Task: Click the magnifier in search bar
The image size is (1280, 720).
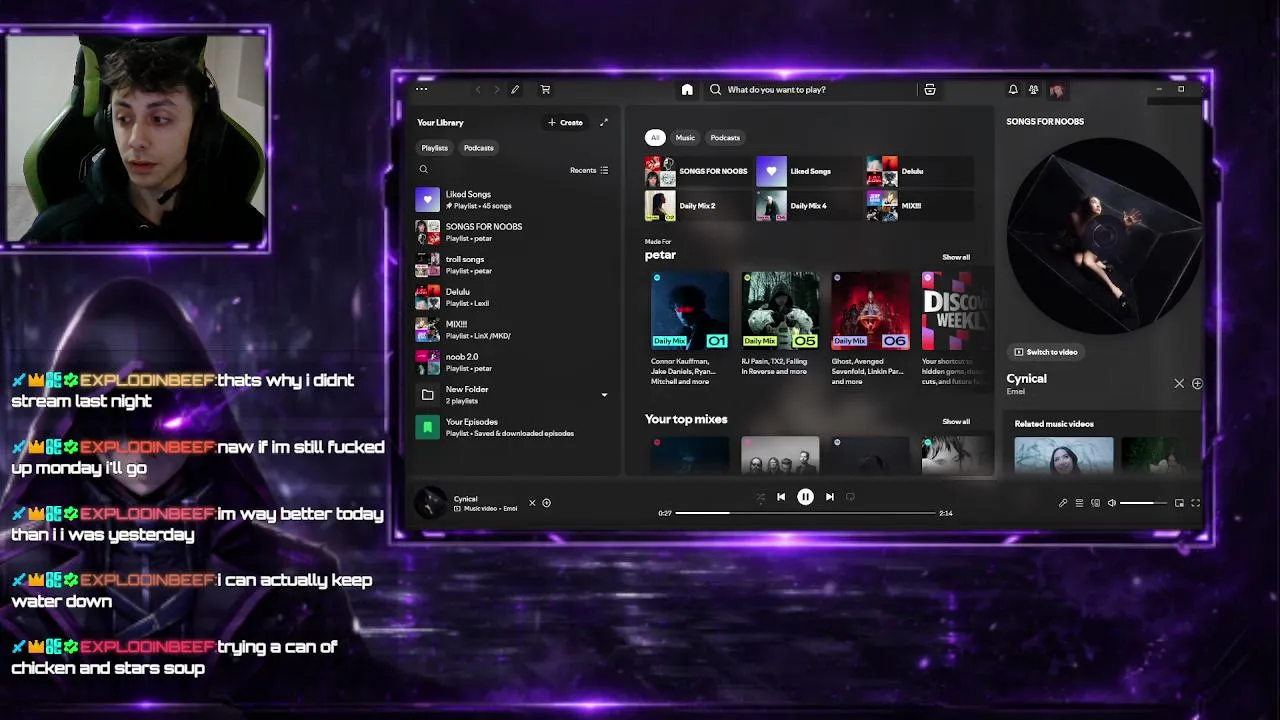Action: [x=715, y=90]
